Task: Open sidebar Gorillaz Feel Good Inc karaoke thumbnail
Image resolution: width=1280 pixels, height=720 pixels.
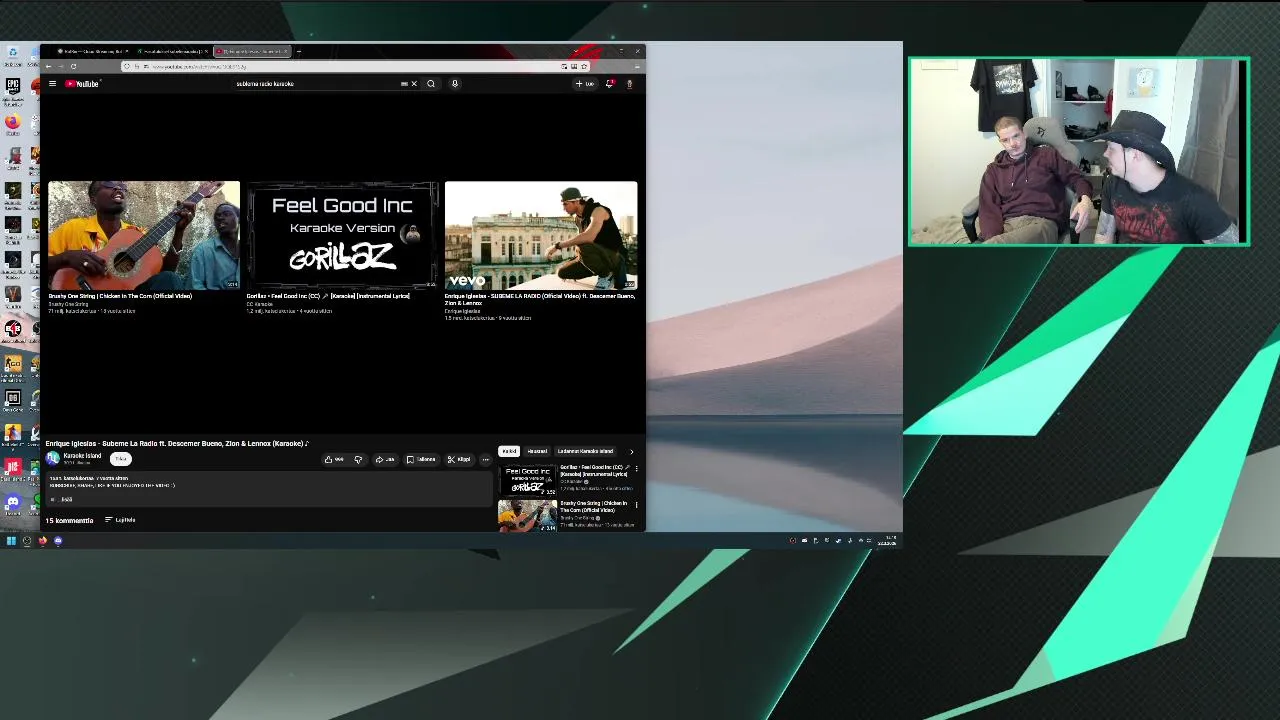Action: (528, 480)
